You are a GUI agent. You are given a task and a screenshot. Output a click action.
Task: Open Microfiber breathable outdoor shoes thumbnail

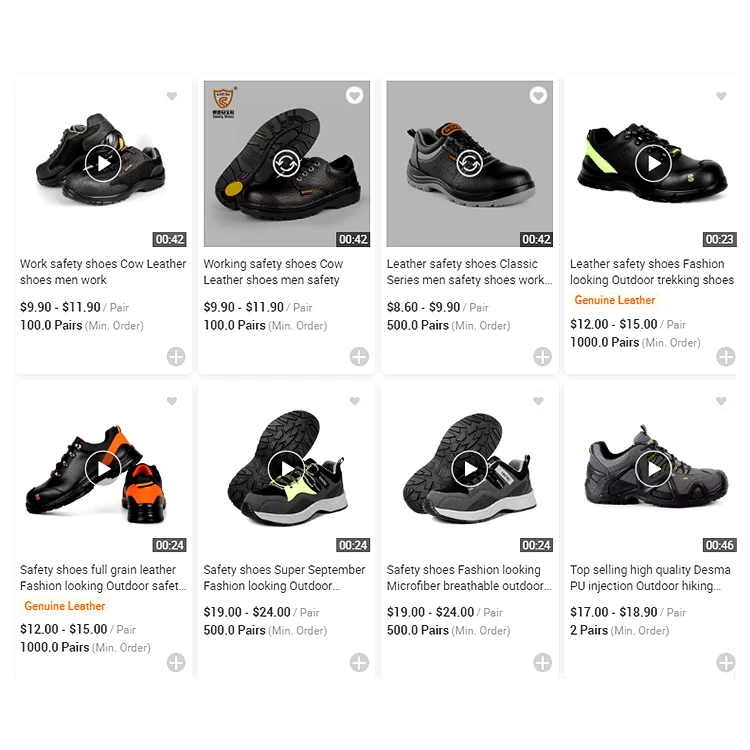click(x=470, y=469)
